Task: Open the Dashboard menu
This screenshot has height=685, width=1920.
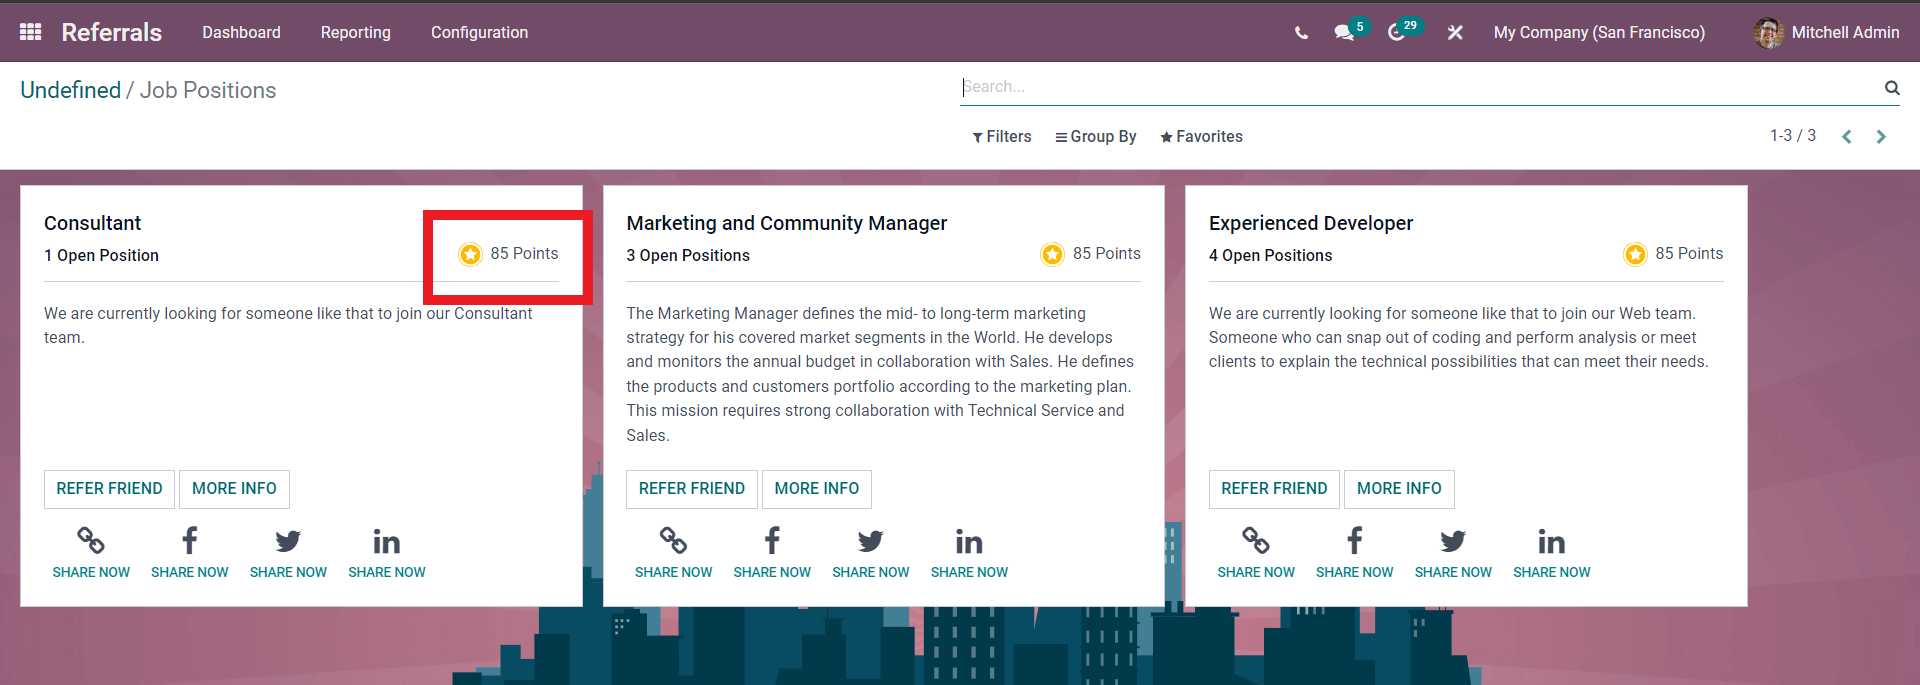Action: click(x=241, y=32)
